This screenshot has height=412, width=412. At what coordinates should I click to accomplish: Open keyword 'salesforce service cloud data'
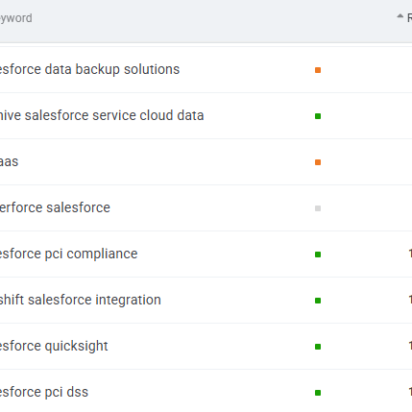pyautogui.click(x=102, y=116)
